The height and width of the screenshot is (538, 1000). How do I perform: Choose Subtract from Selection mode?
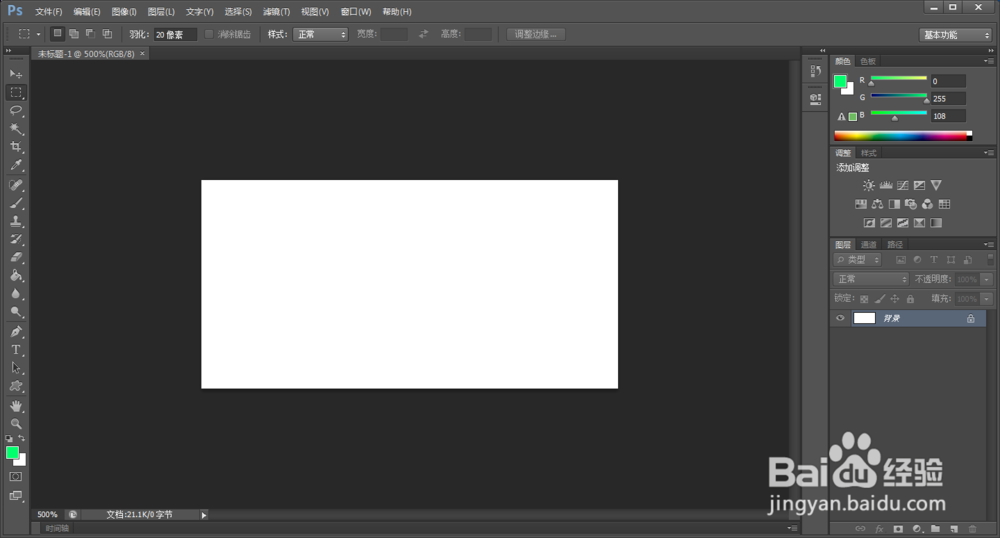click(91, 34)
